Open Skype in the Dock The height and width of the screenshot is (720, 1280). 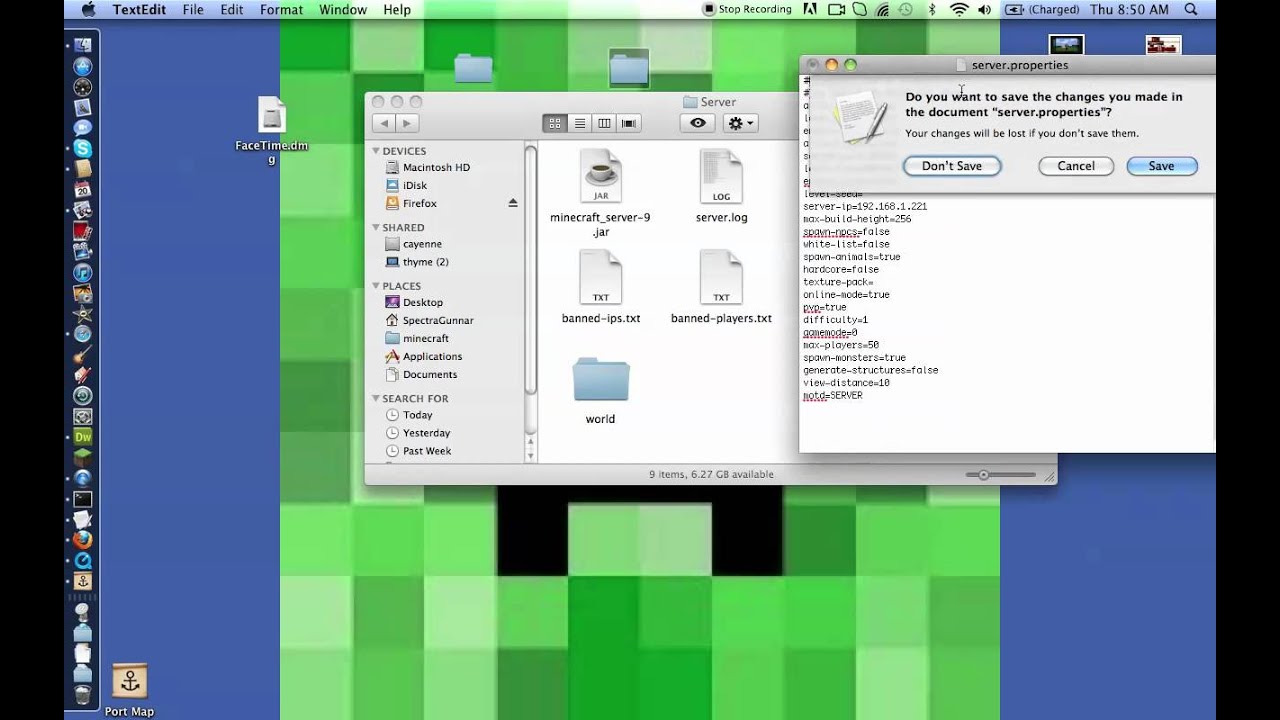point(83,148)
